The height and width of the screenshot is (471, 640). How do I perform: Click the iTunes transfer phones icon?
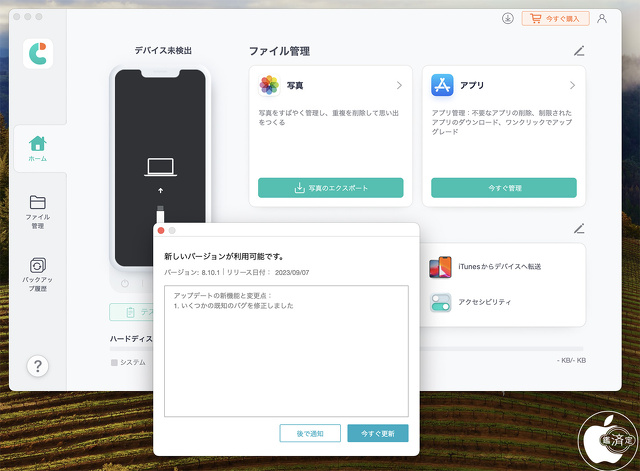tap(440, 267)
